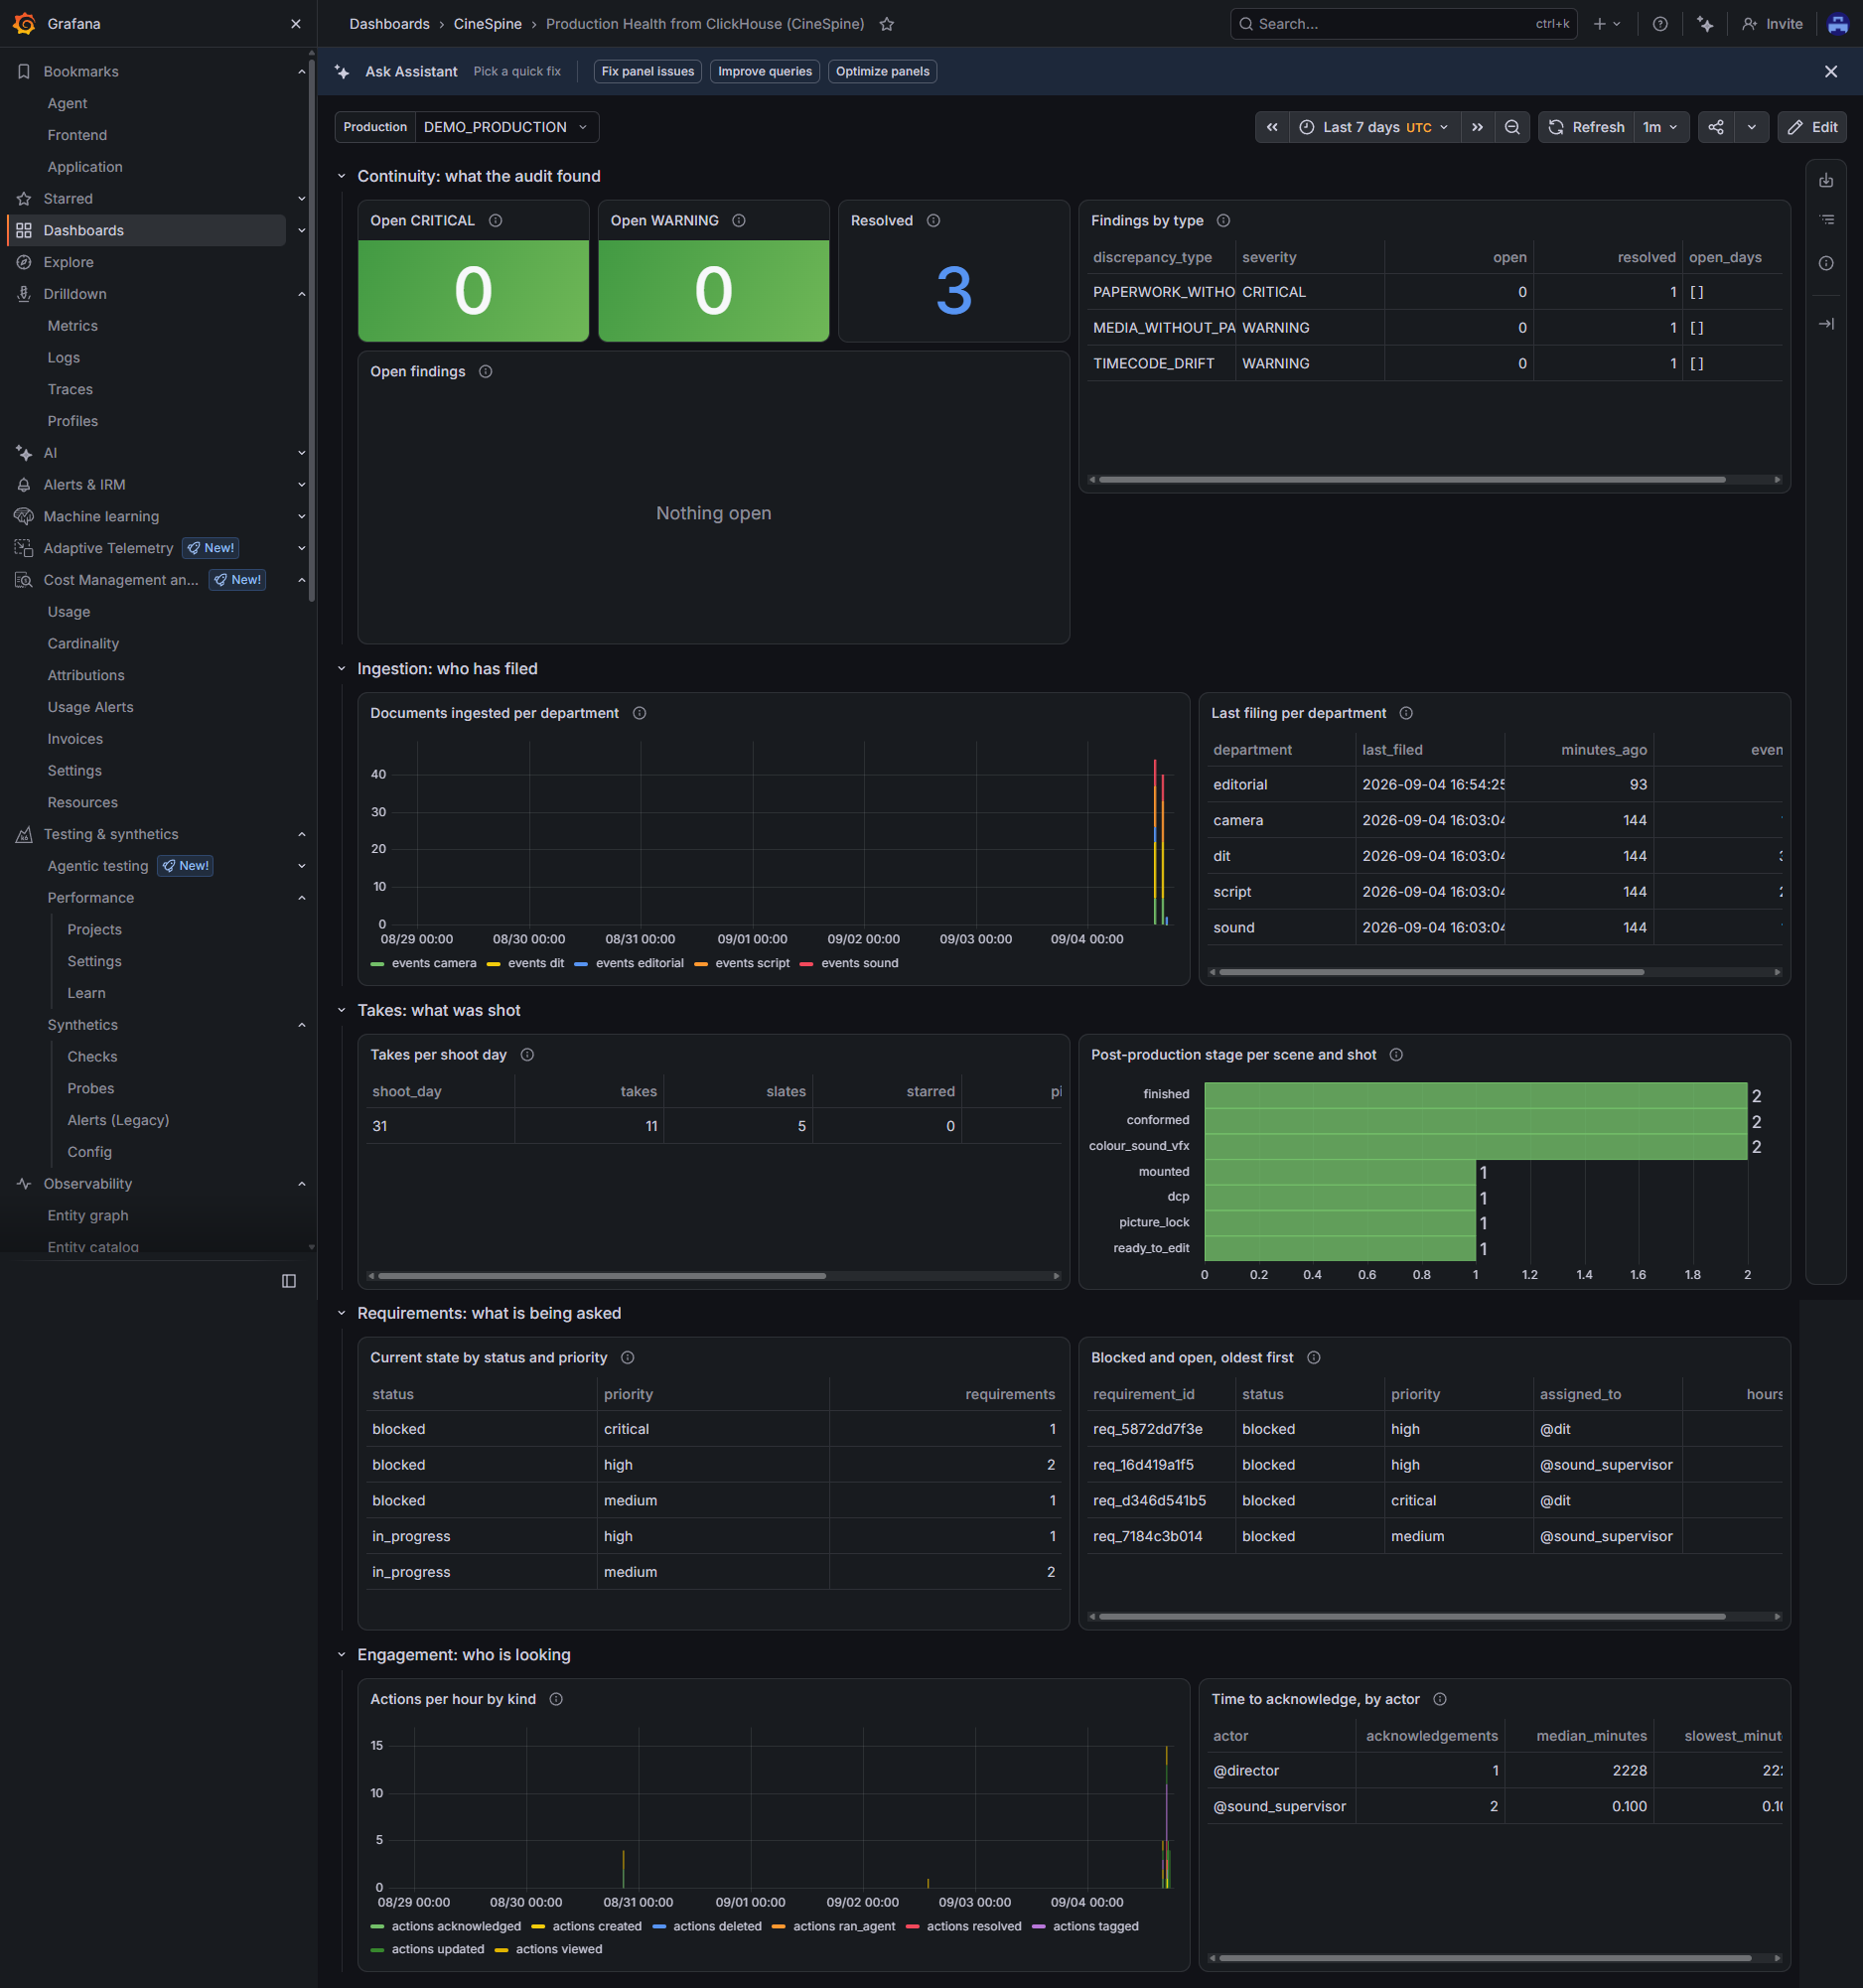Viewport: 1863px width, 1988px height.
Task: Star this dashboard with the star icon
Action: 886,24
